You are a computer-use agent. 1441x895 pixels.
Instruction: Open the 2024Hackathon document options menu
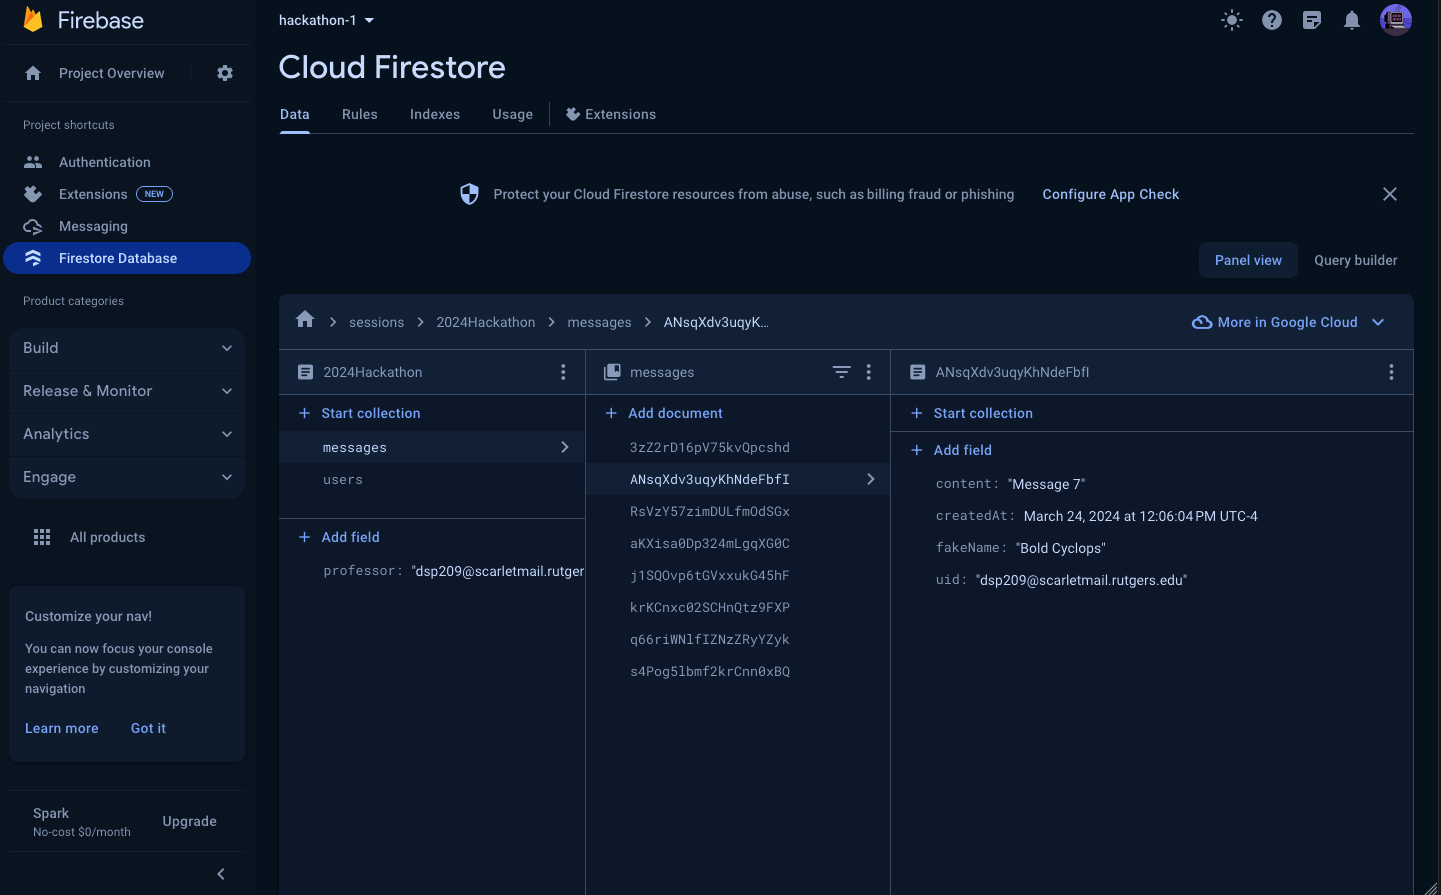coord(563,372)
